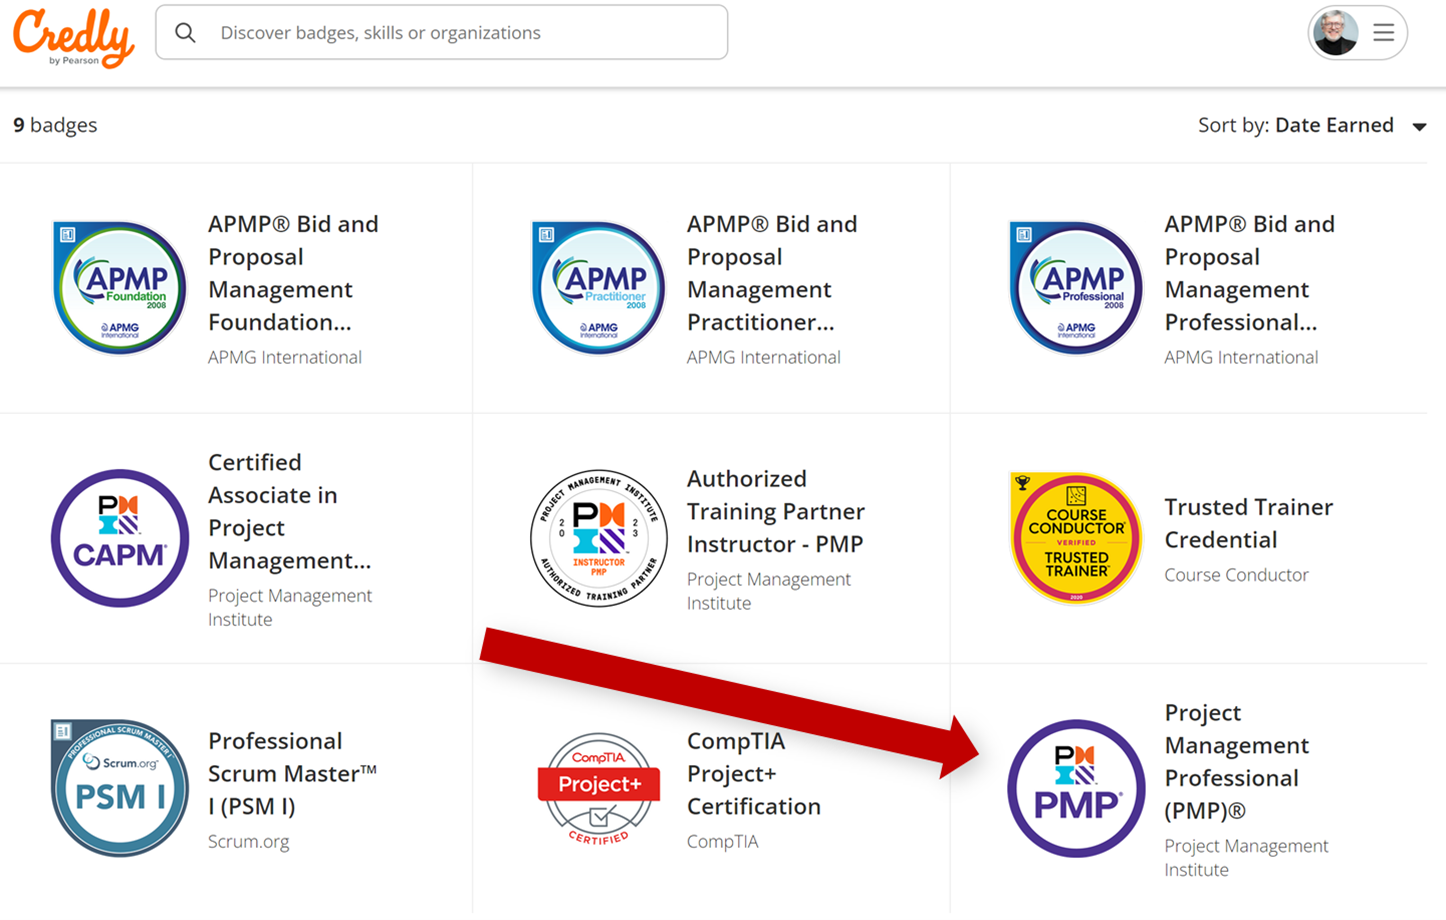The width and height of the screenshot is (1446, 920).
Task: Click the search magnifier icon
Action: click(x=185, y=33)
